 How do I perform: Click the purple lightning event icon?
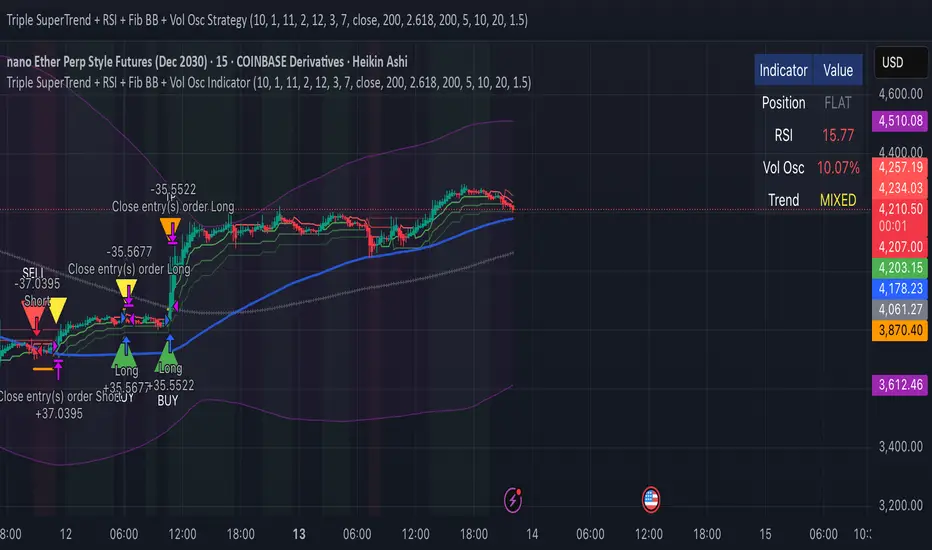[x=513, y=499]
